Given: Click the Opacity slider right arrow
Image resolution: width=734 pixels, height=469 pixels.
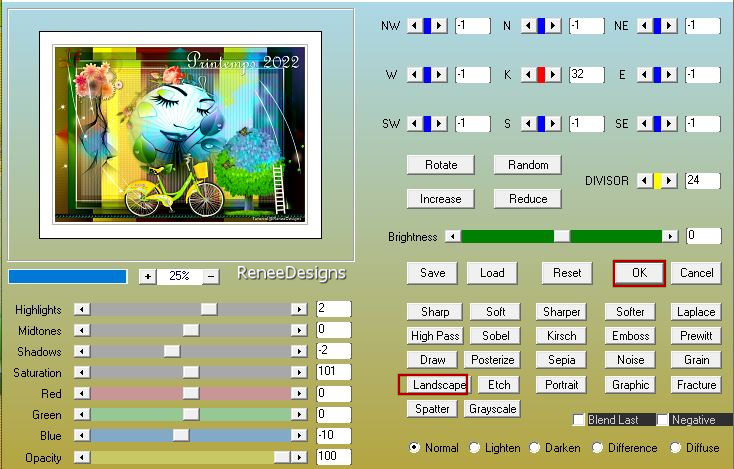Looking at the screenshot, I should tap(299, 456).
